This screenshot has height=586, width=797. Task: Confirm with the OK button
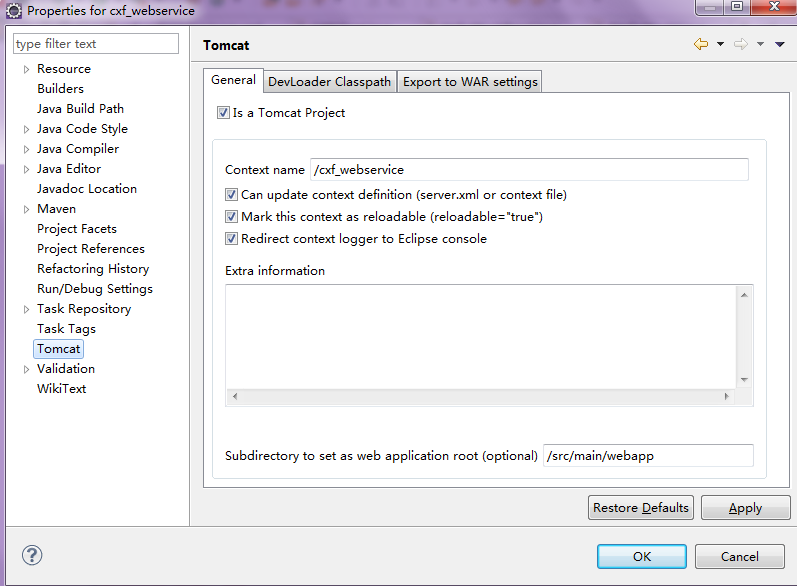coord(641,557)
